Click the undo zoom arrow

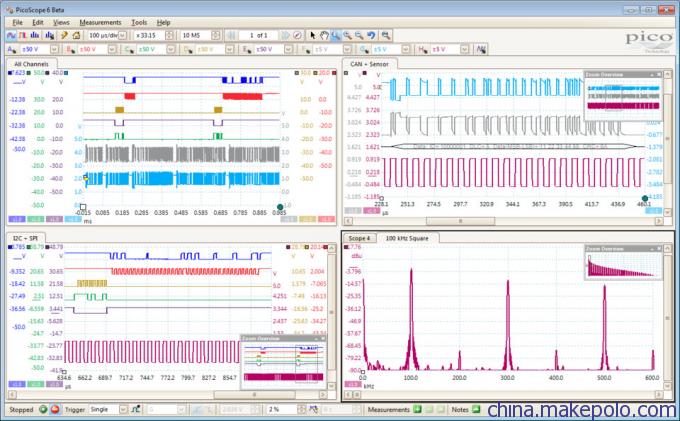click(371, 35)
